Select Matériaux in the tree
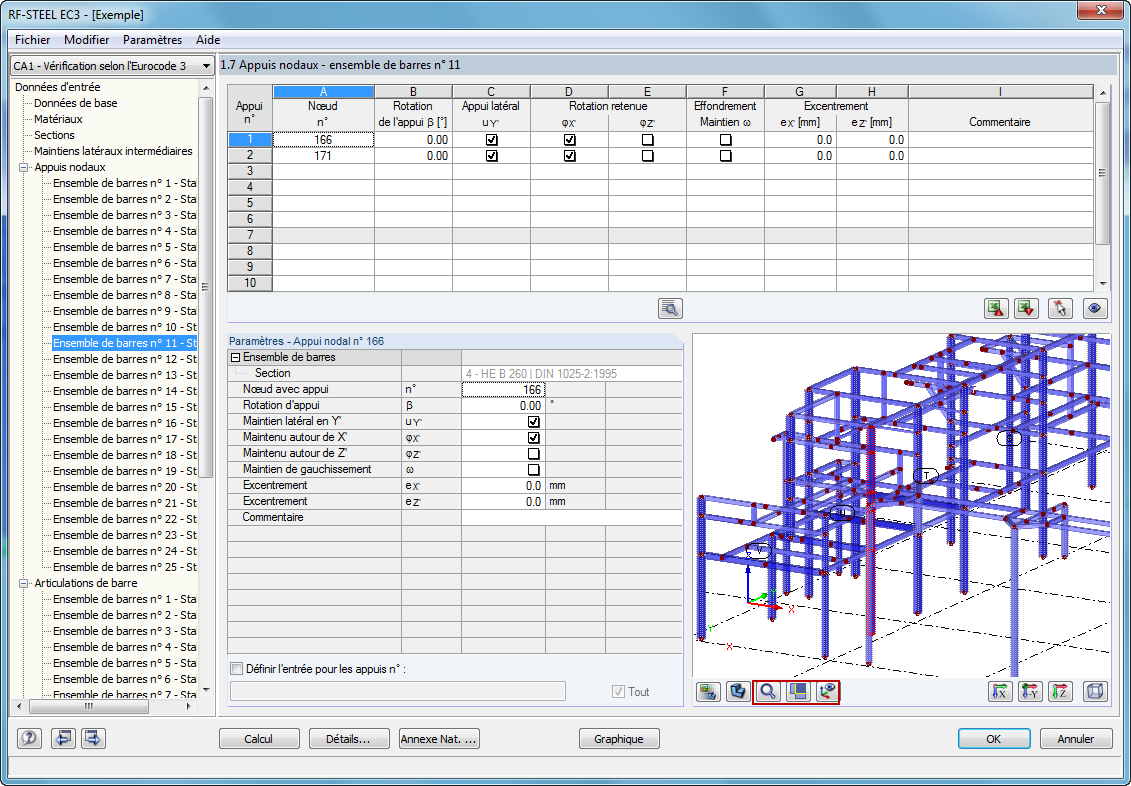 coord(58,119)
